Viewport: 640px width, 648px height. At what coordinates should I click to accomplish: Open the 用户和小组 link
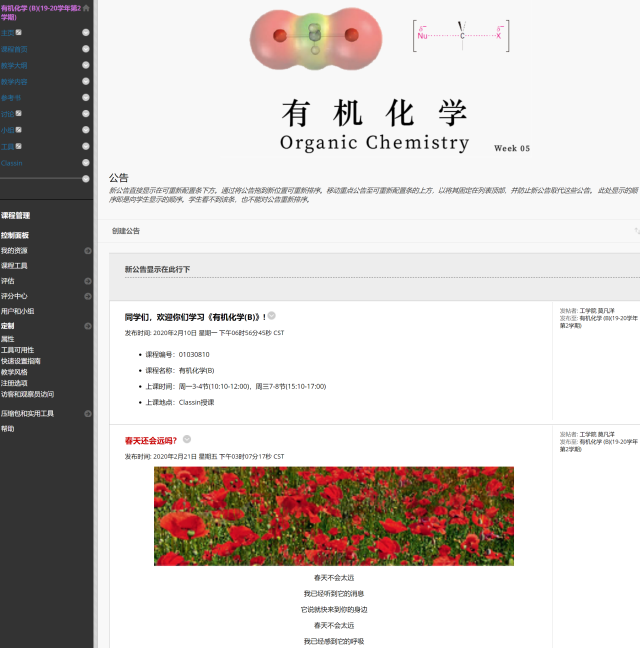18,311
